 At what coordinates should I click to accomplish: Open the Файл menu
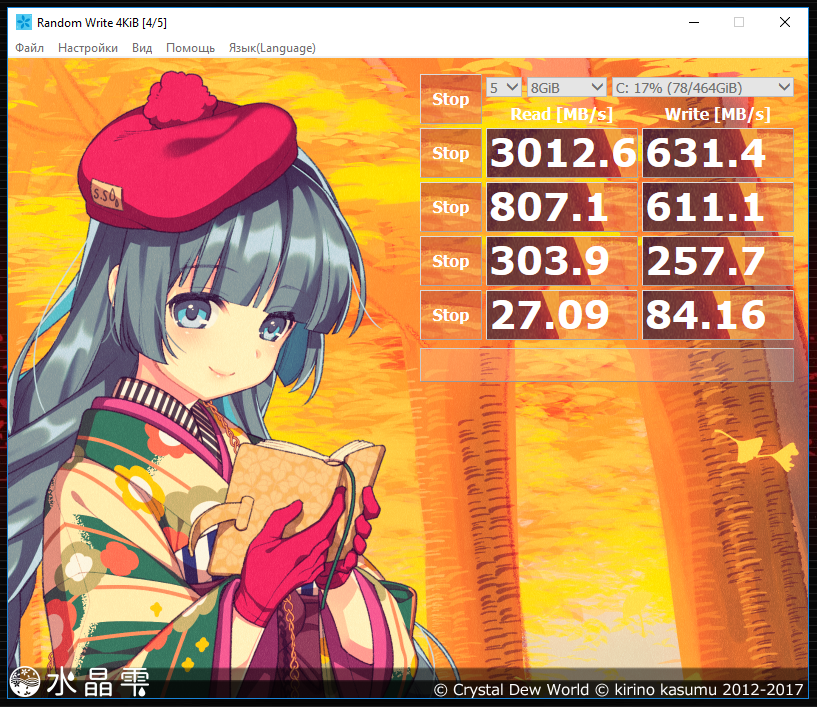(x=29, y=48)
